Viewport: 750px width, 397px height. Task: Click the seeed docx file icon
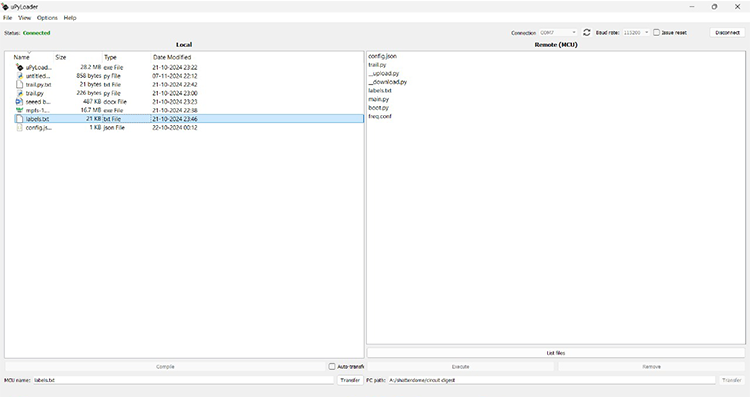point(20,102)
